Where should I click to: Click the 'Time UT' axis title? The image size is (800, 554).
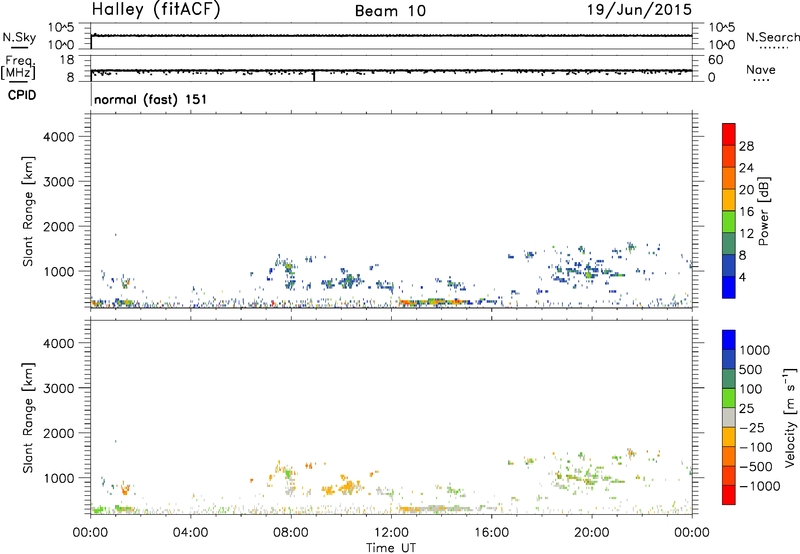(x=391, y=548)
